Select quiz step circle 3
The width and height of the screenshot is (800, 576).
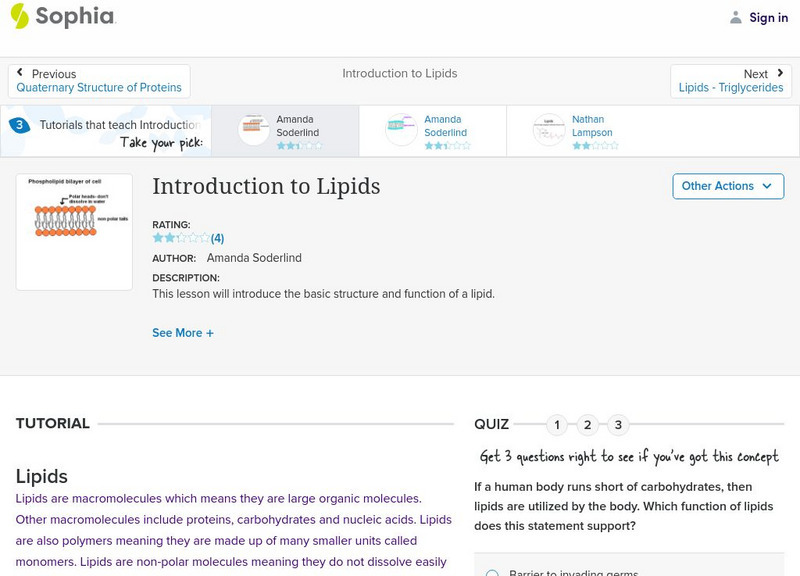[617, 424]
